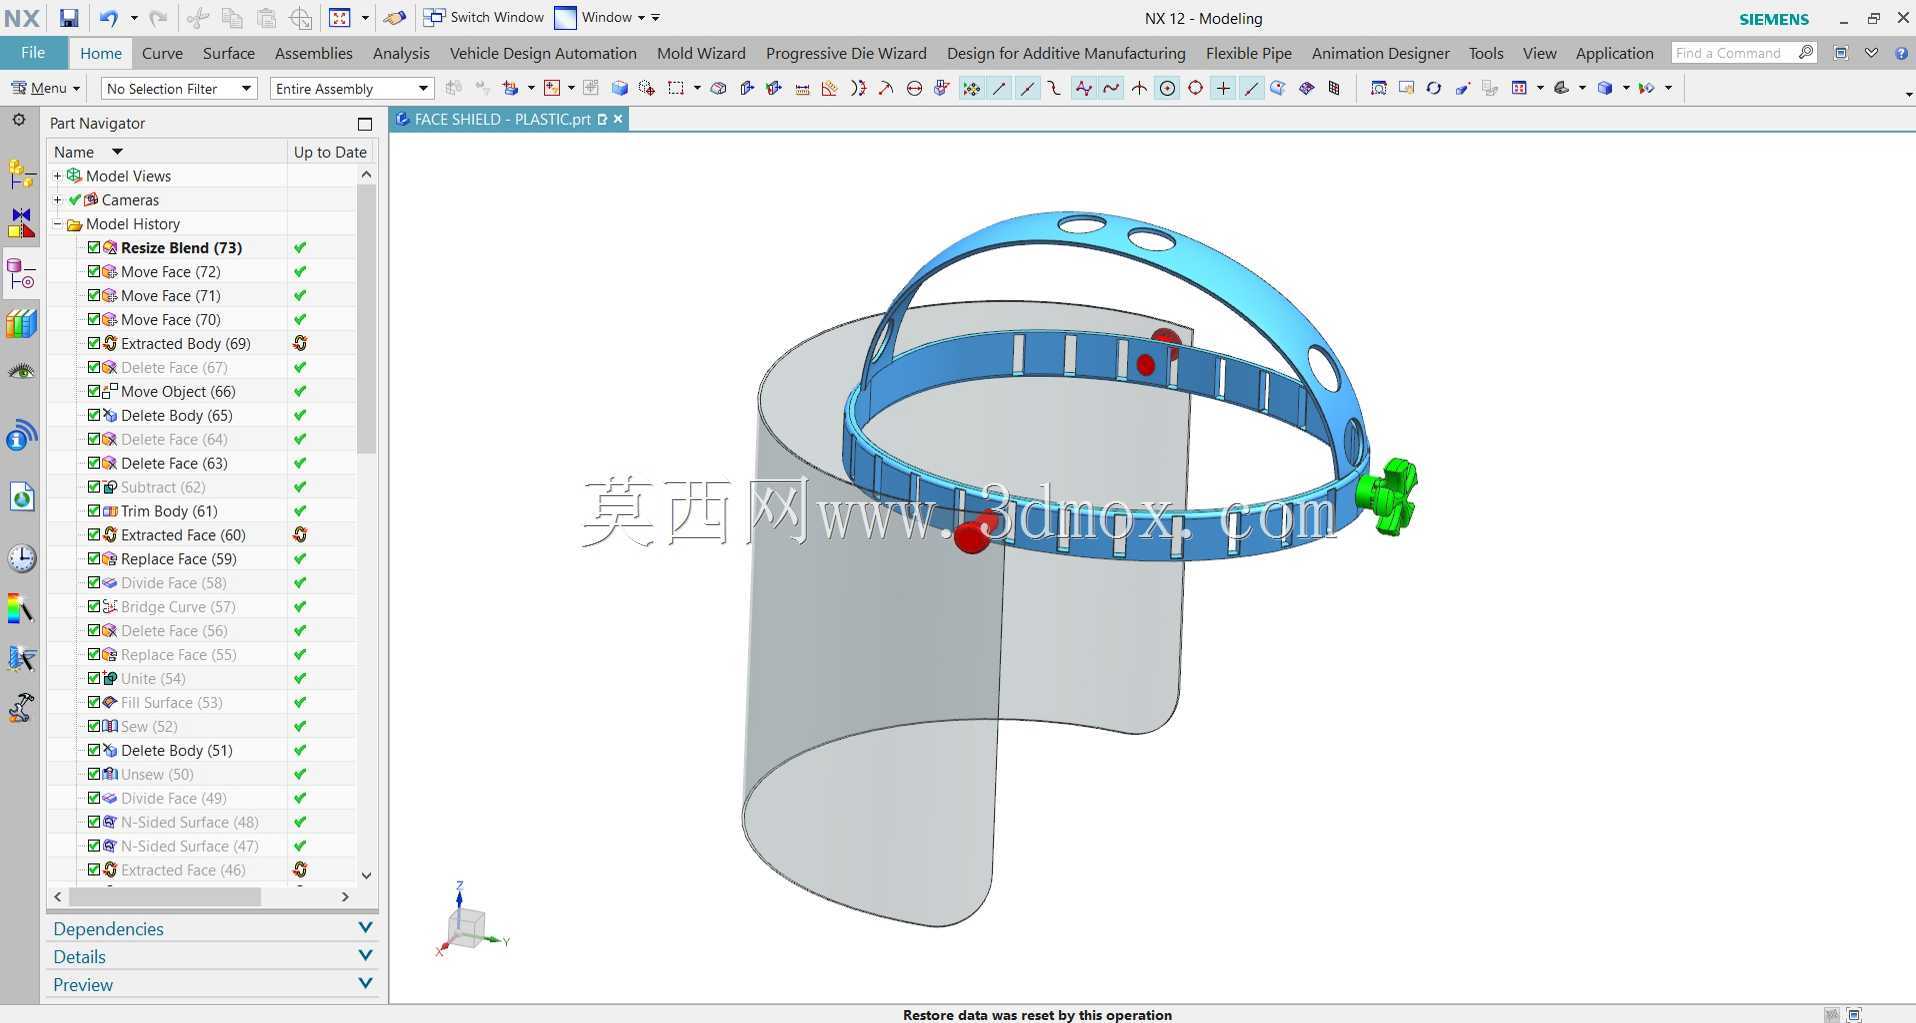Open the Application tab
The width and height of the screenshot is (1916, 1023).
coord(1614,53)
